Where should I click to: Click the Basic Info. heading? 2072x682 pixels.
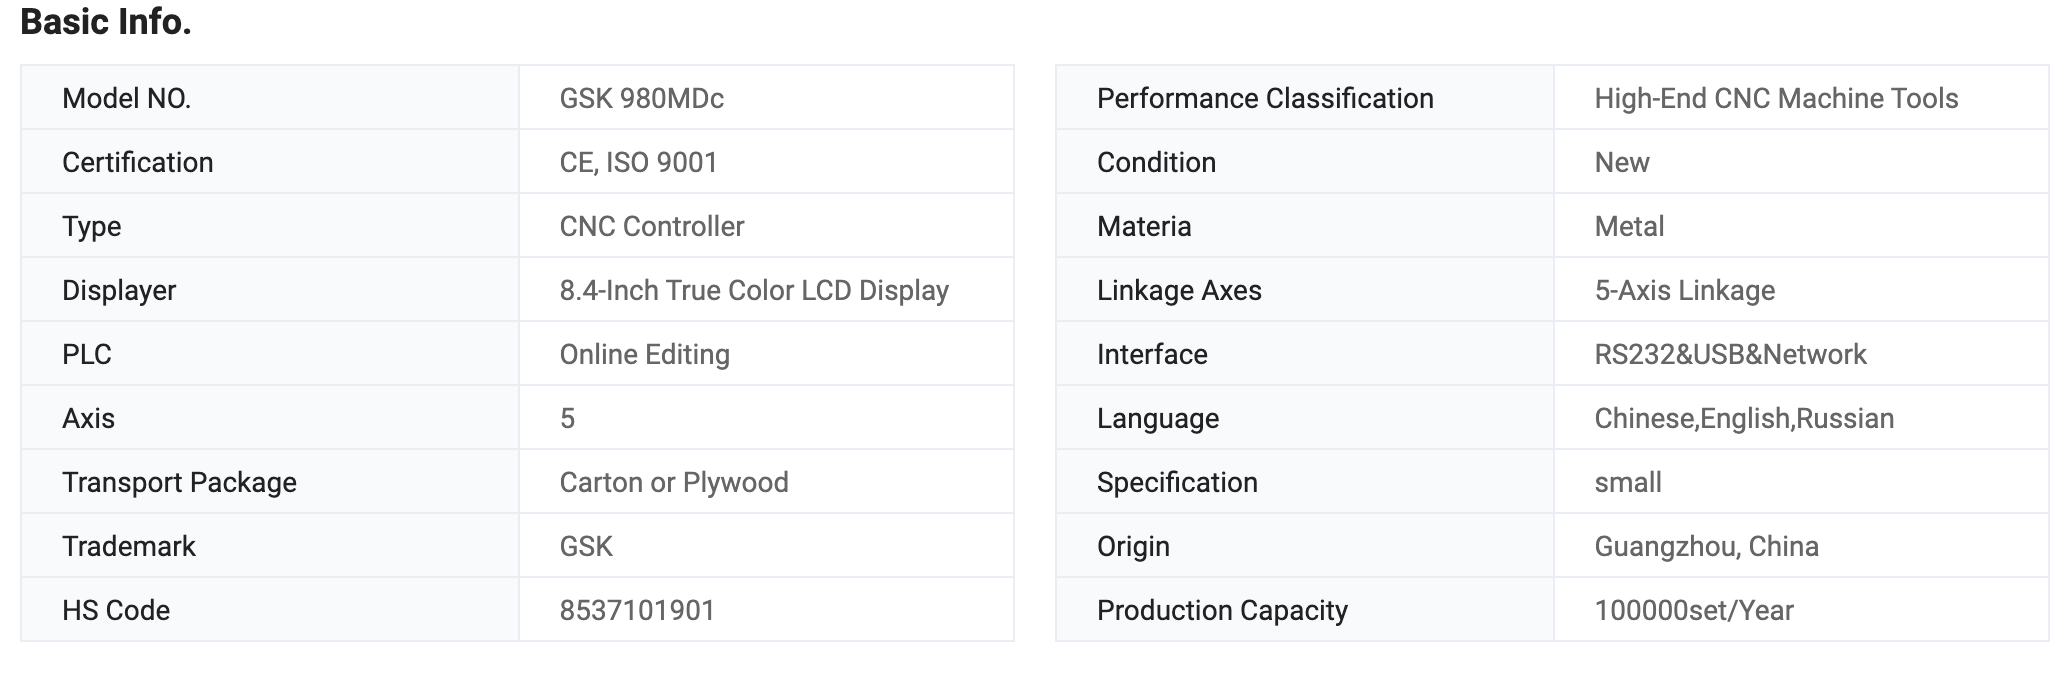106,22
